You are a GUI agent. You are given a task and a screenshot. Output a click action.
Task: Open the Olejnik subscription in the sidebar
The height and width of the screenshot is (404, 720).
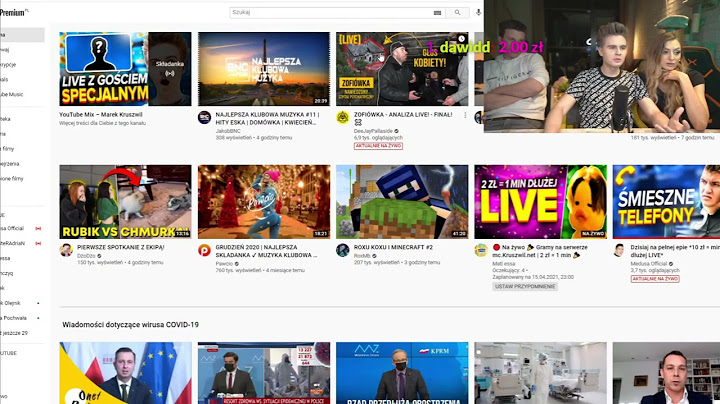coord(10,303)
